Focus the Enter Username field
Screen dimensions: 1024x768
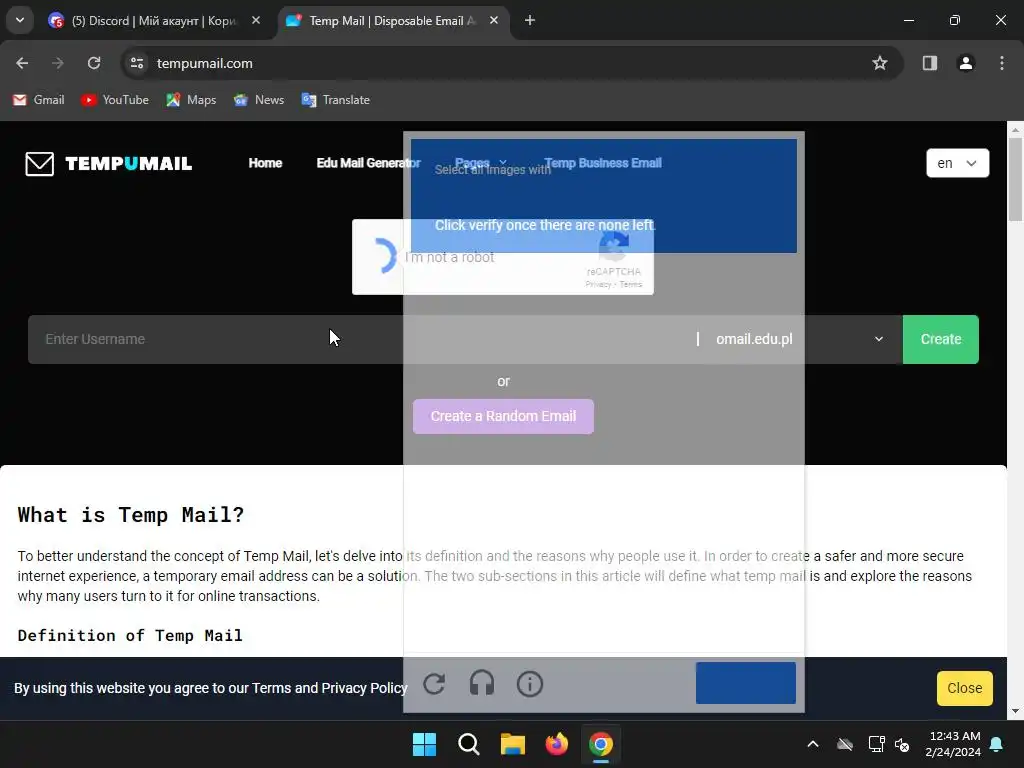359,340
